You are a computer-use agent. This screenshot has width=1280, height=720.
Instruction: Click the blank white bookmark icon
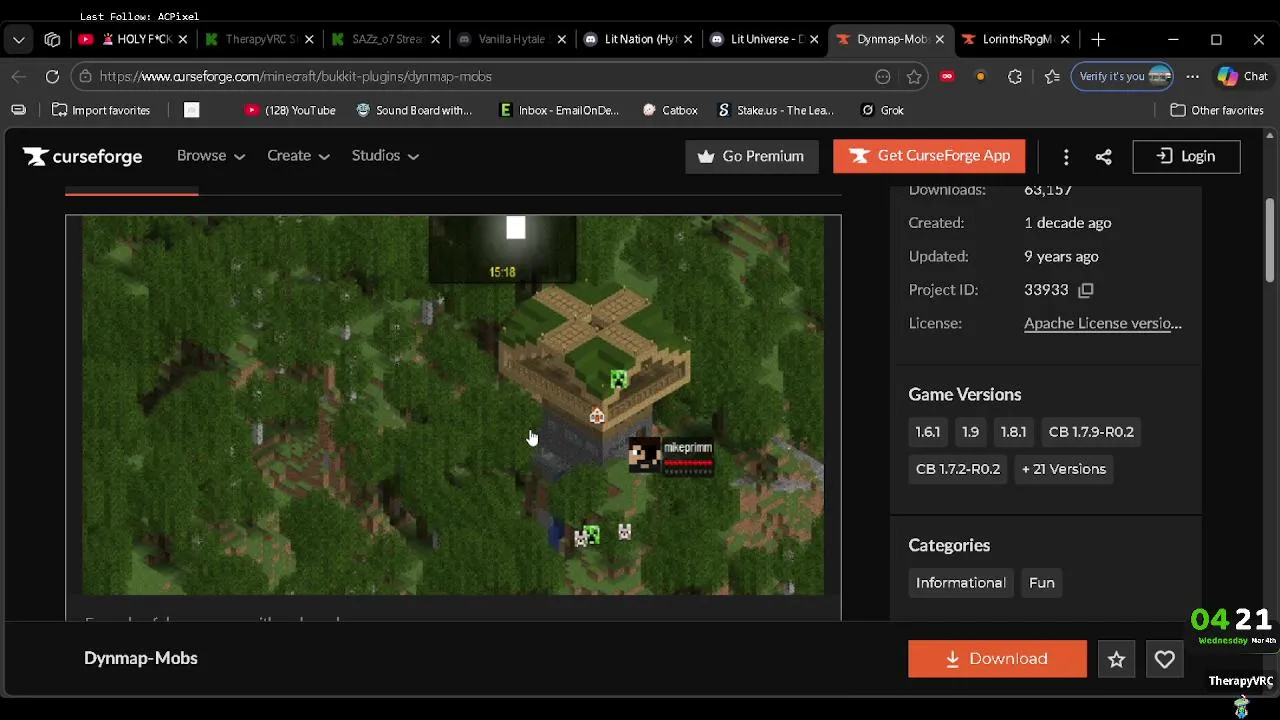192,110
